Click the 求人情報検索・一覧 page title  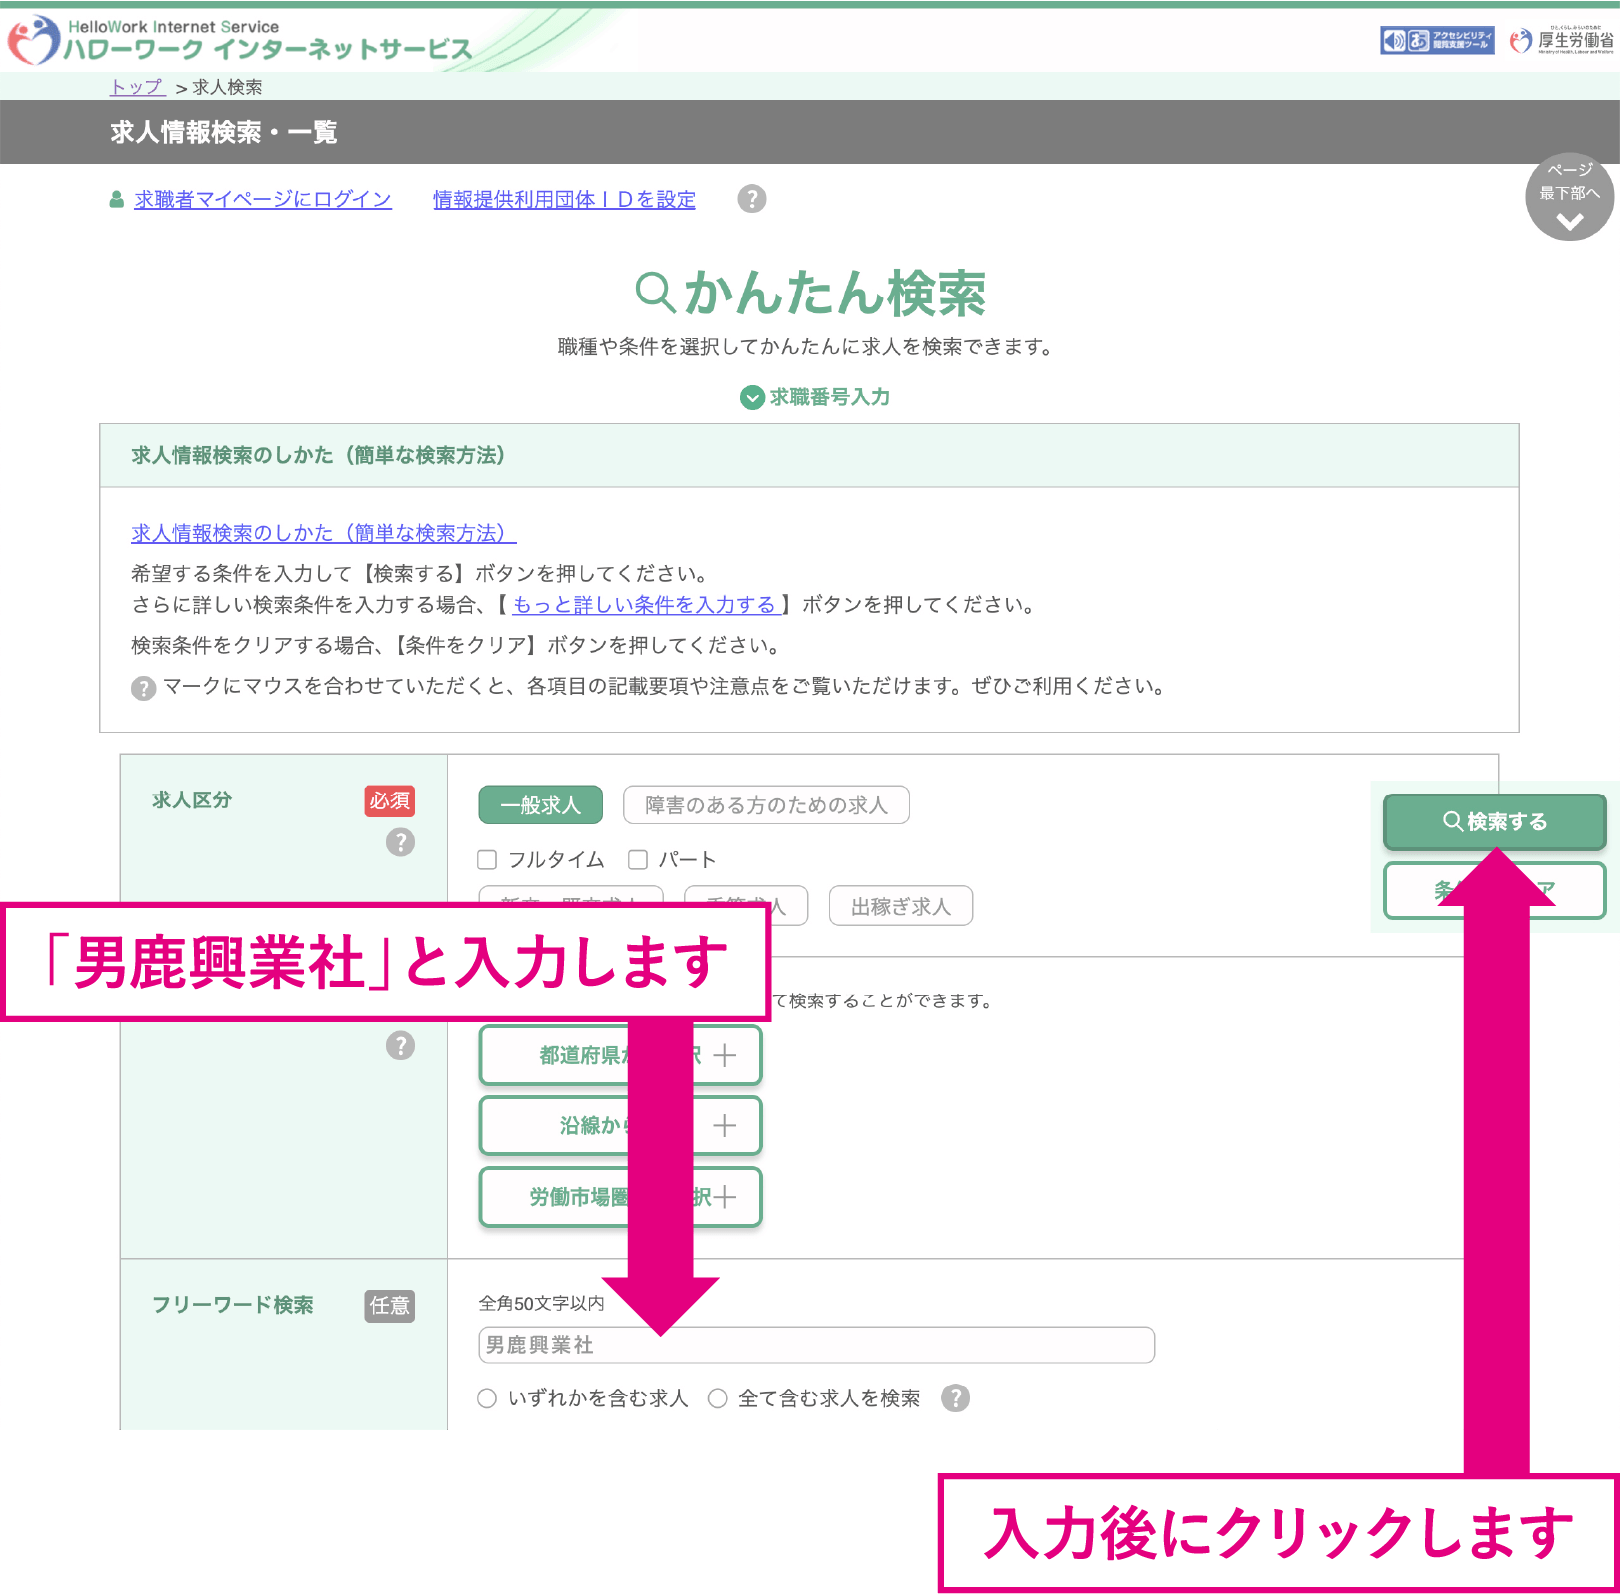(x=224, y=132)
